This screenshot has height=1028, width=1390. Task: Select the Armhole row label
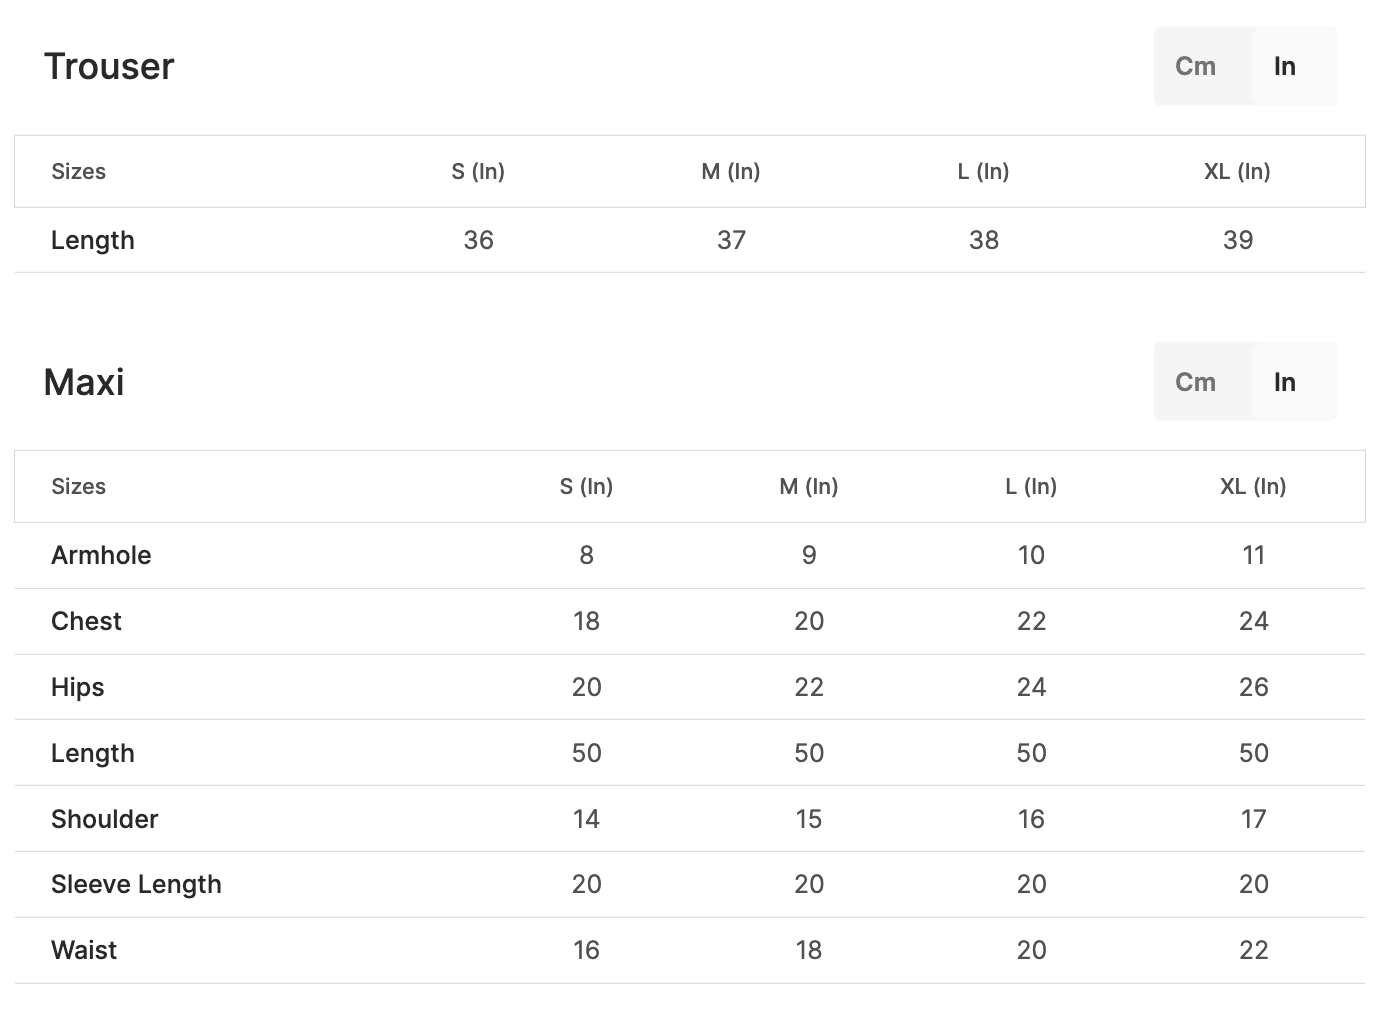(x=101, y=556)
